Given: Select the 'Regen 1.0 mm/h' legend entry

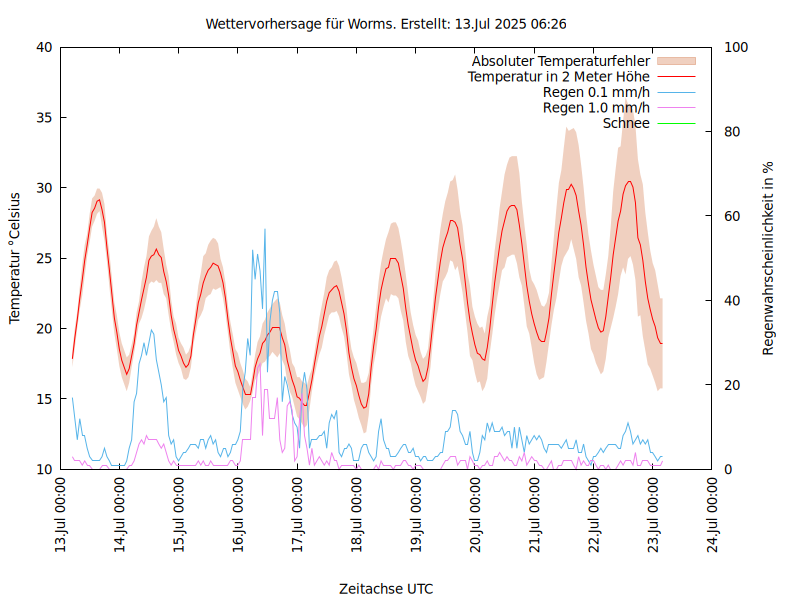Looking at the screenshot, I should [x=596, y=107].
